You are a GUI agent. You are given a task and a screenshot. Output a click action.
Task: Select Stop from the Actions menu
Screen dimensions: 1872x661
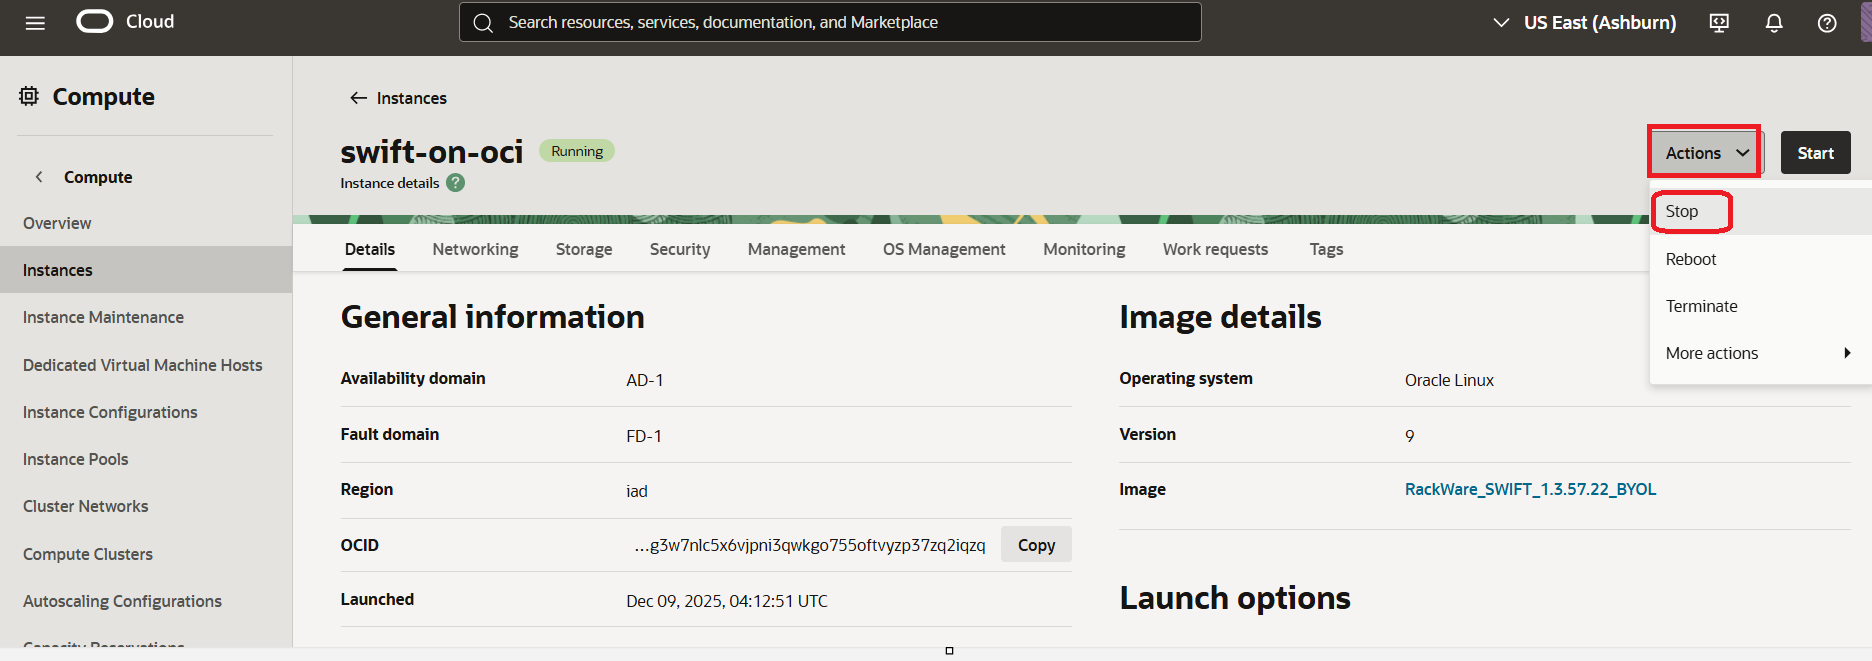(1682, 211)
